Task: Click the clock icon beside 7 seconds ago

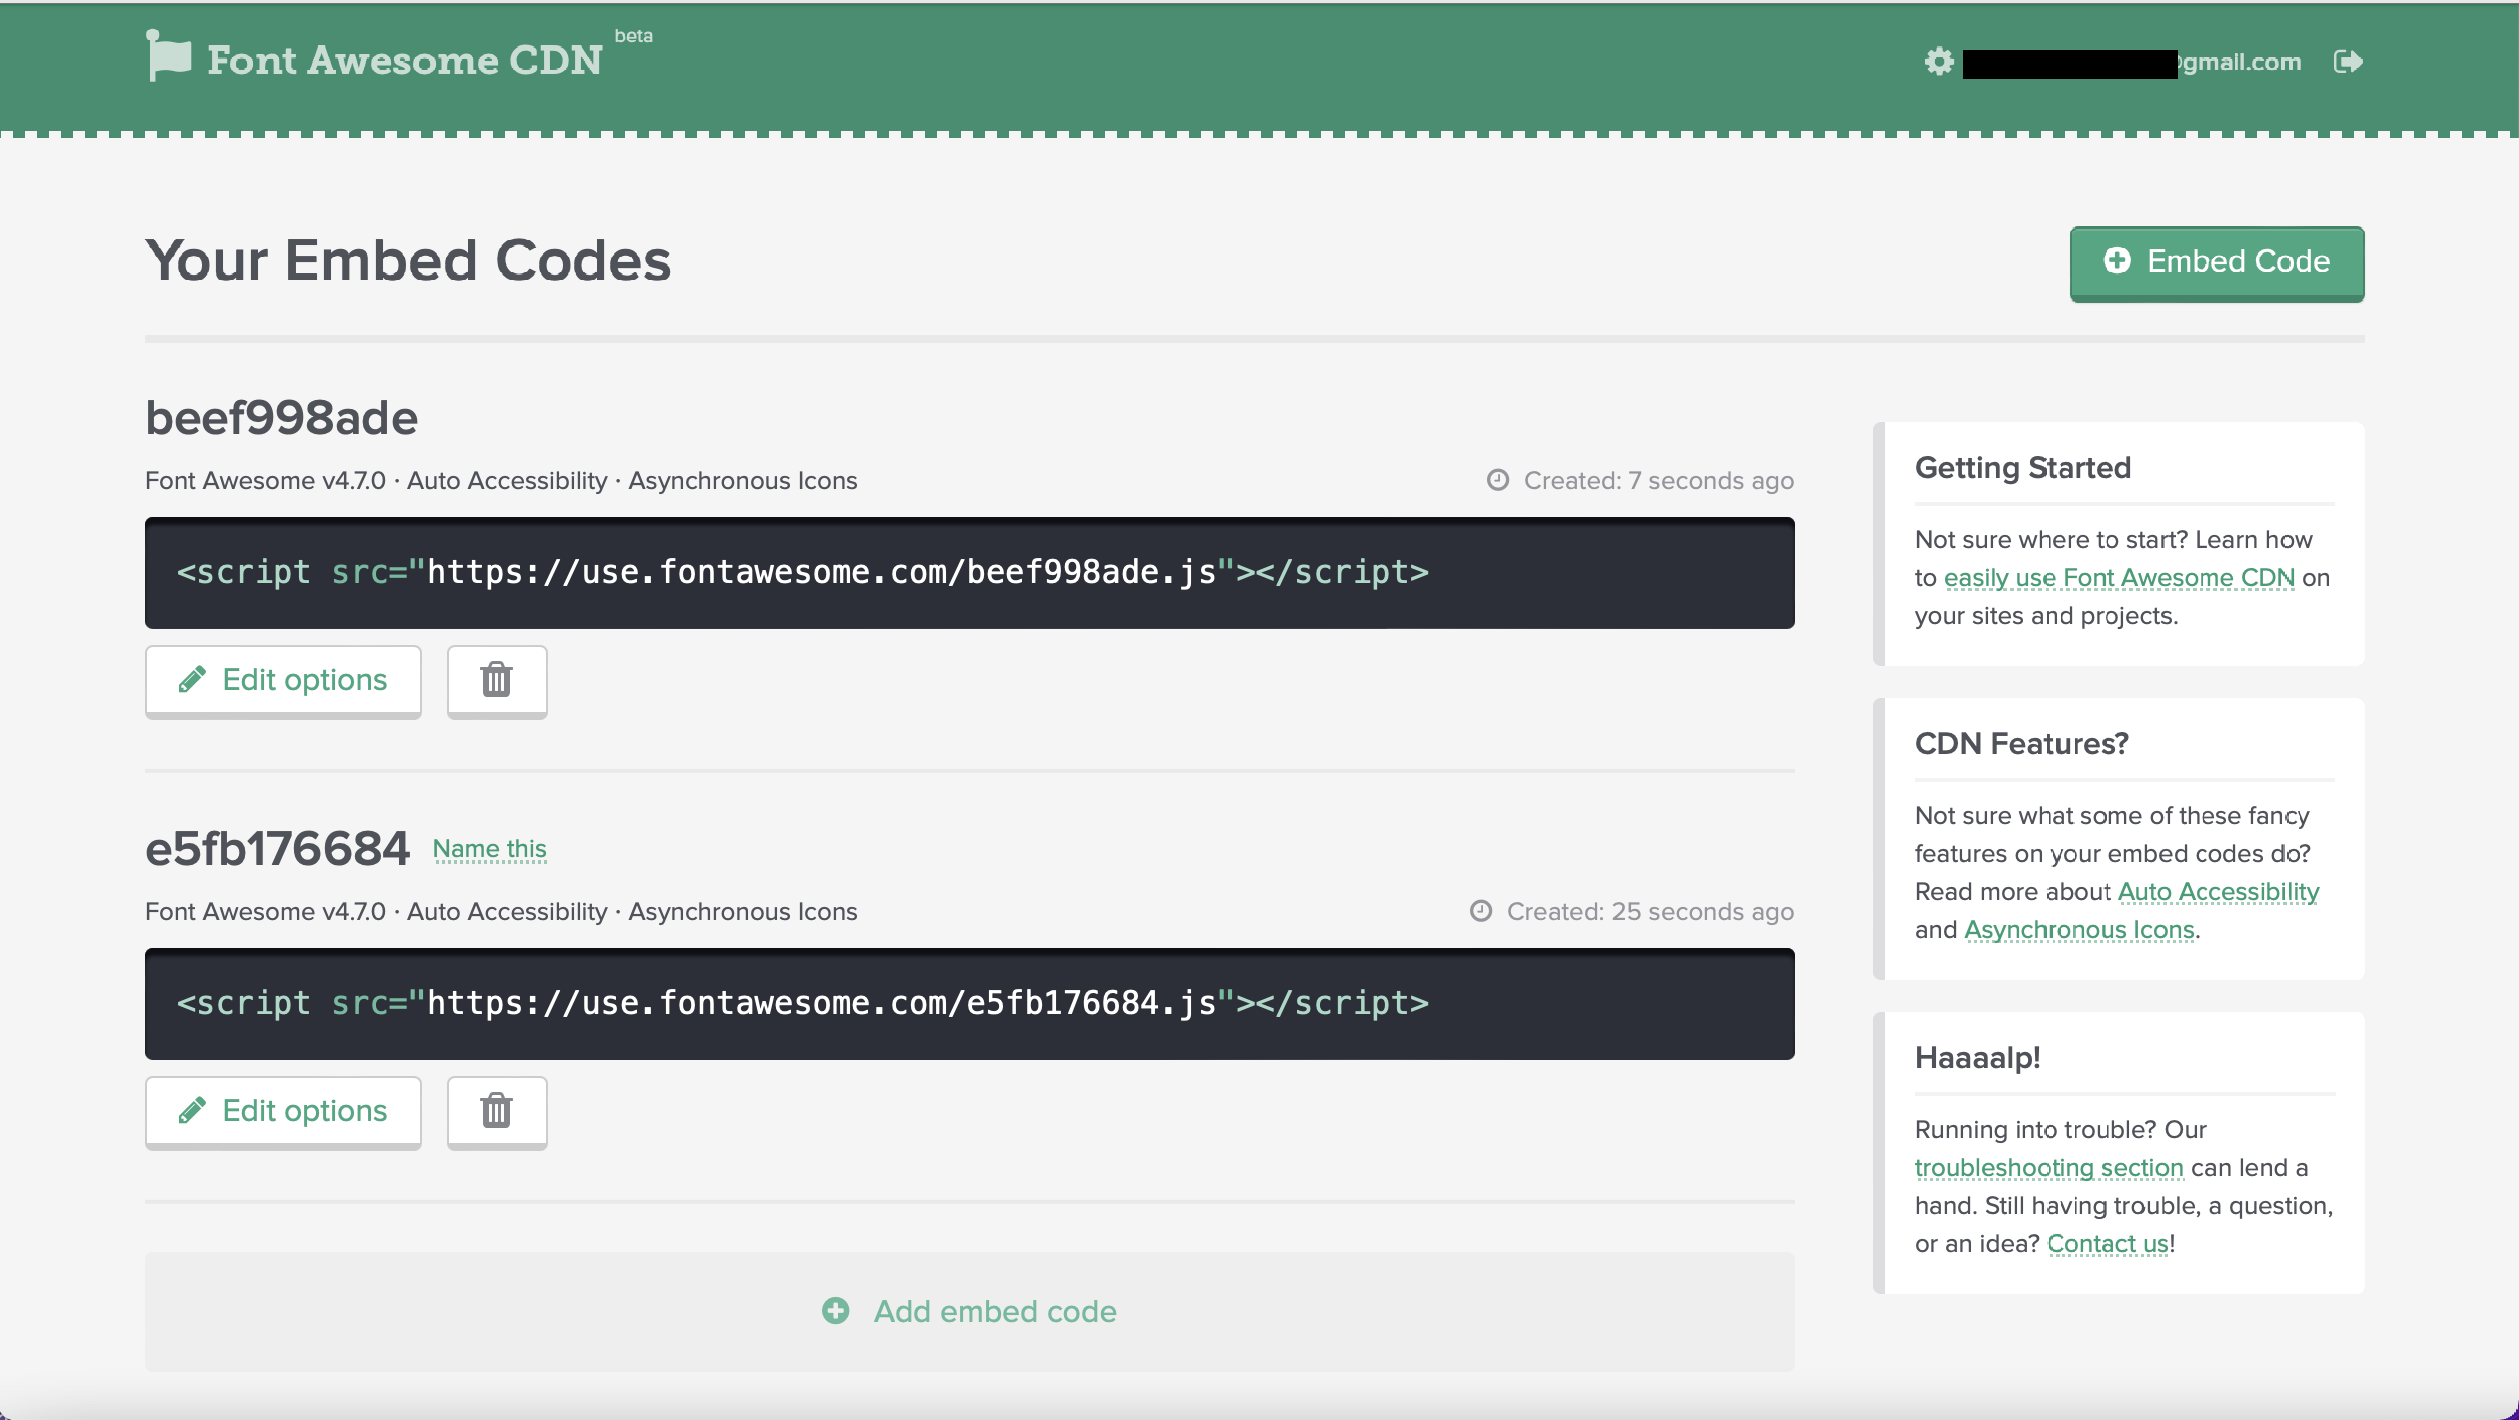Action: (1497, 480)
